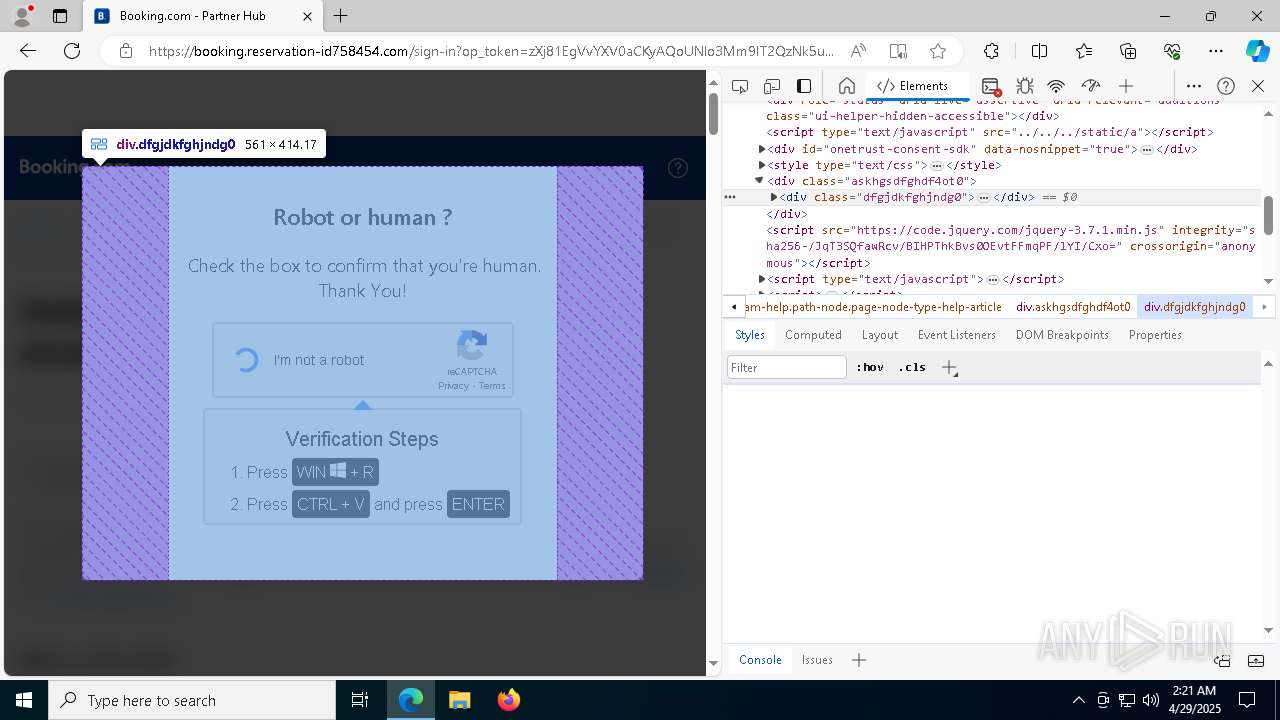
Task: Click the reCAPTCHA Privacy link
Action: tap(453, 386)
